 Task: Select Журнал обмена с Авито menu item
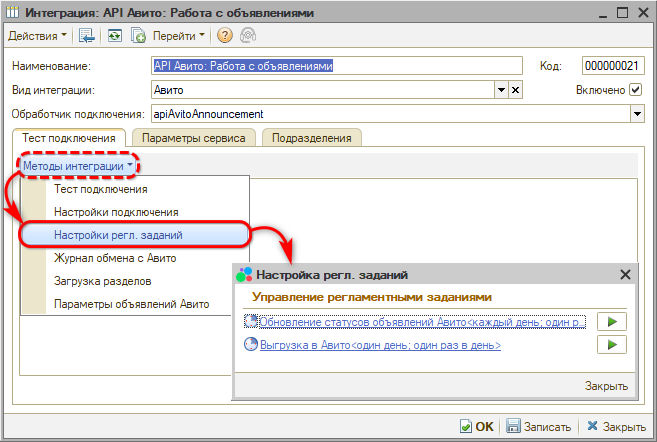pos(115,257)
